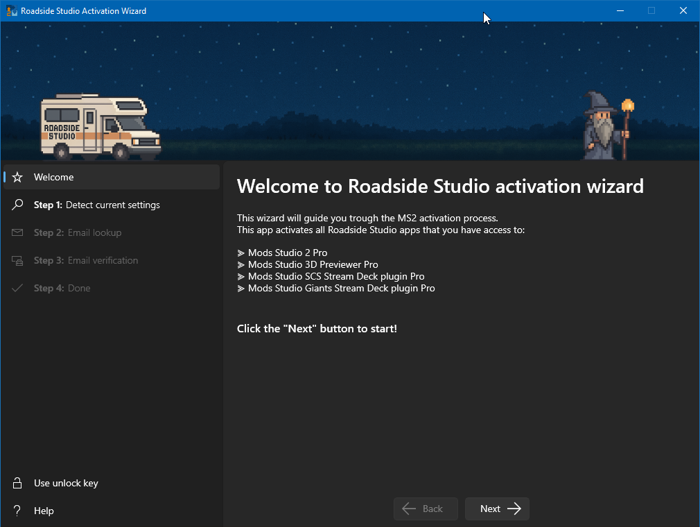The width and height of the screenshot is (700, 527).
Task: Close the Activation Wizard window
Action: point(683,11)
